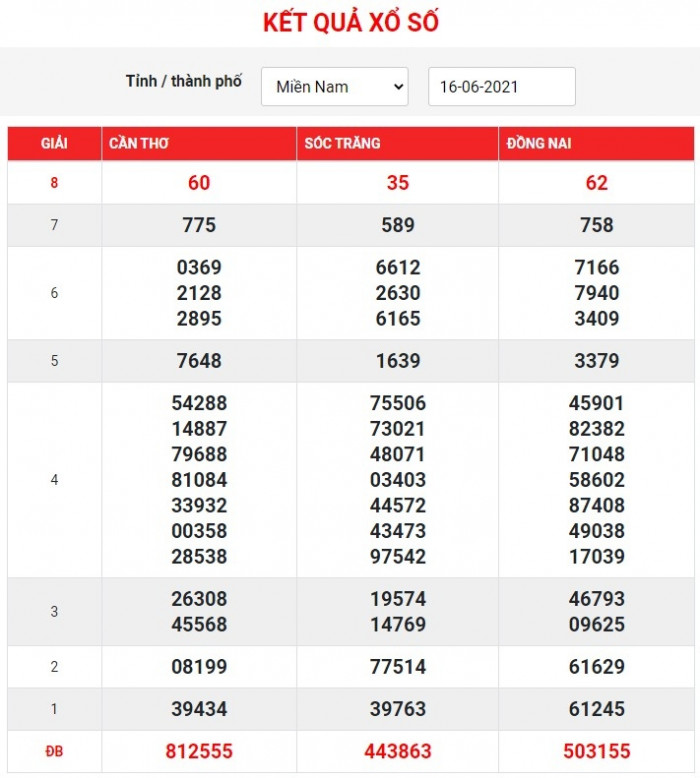Click the Tỉnh / thành phố label
Viewport: 700px width, 778px height.
184,82
